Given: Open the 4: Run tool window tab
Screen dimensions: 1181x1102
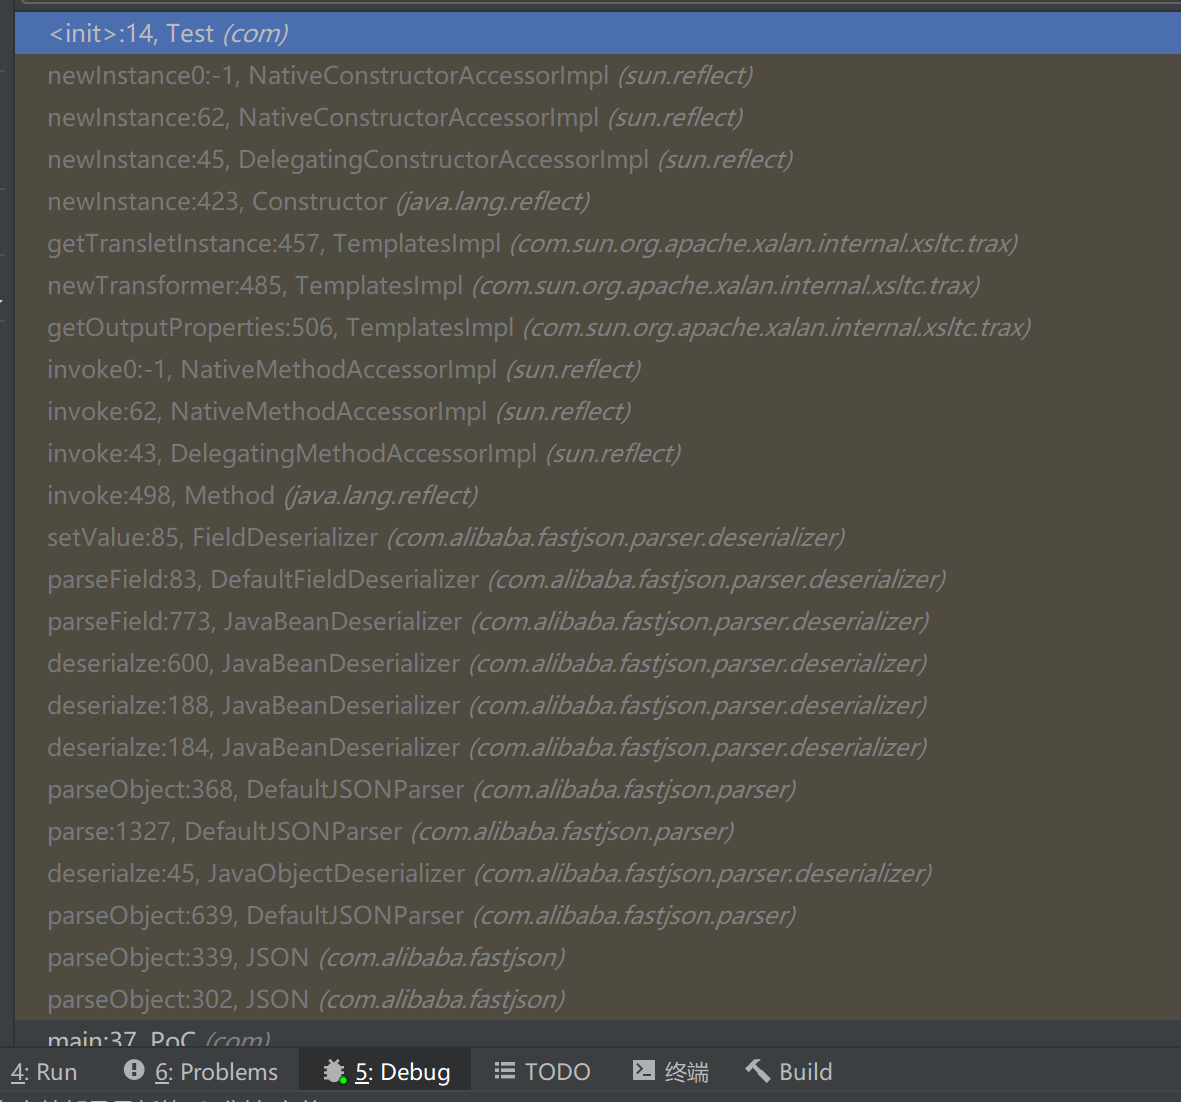Looking at the screenshot, I should (x=44, y=1071).
